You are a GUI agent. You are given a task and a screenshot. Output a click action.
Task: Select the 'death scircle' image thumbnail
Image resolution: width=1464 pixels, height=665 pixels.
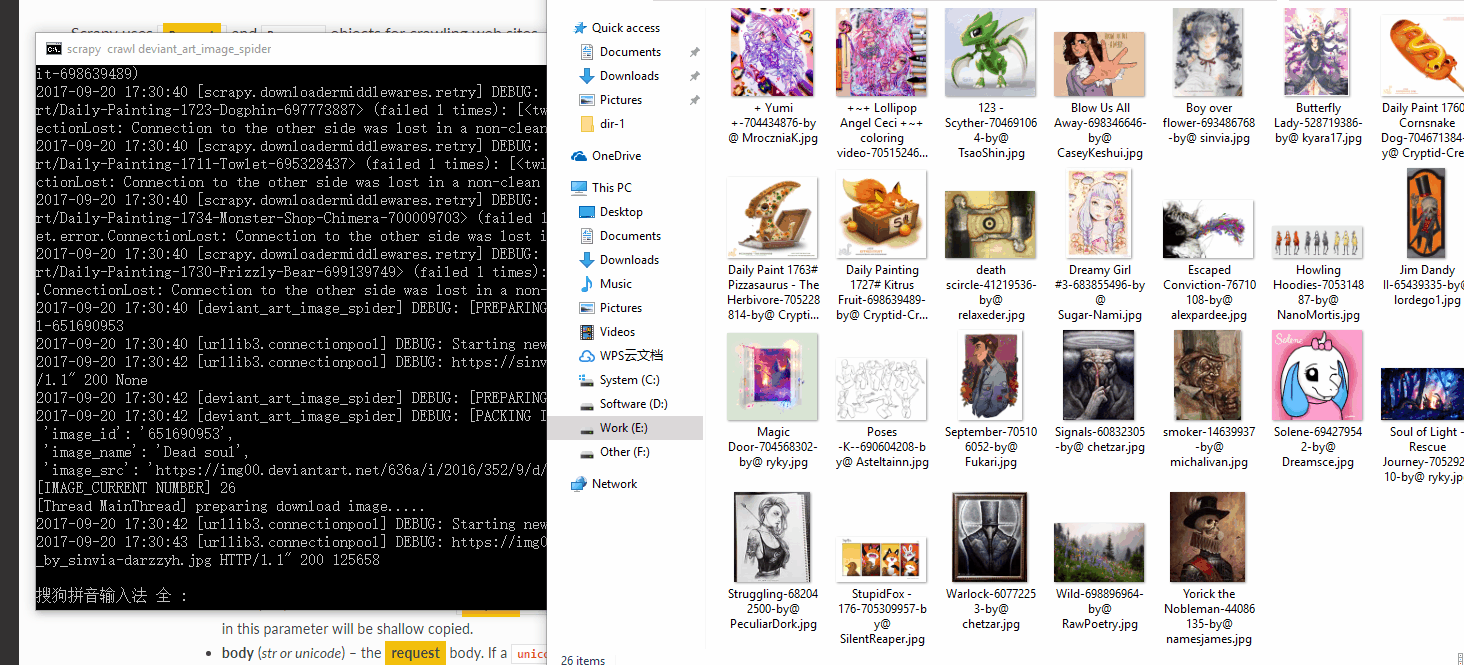point(991,225)
